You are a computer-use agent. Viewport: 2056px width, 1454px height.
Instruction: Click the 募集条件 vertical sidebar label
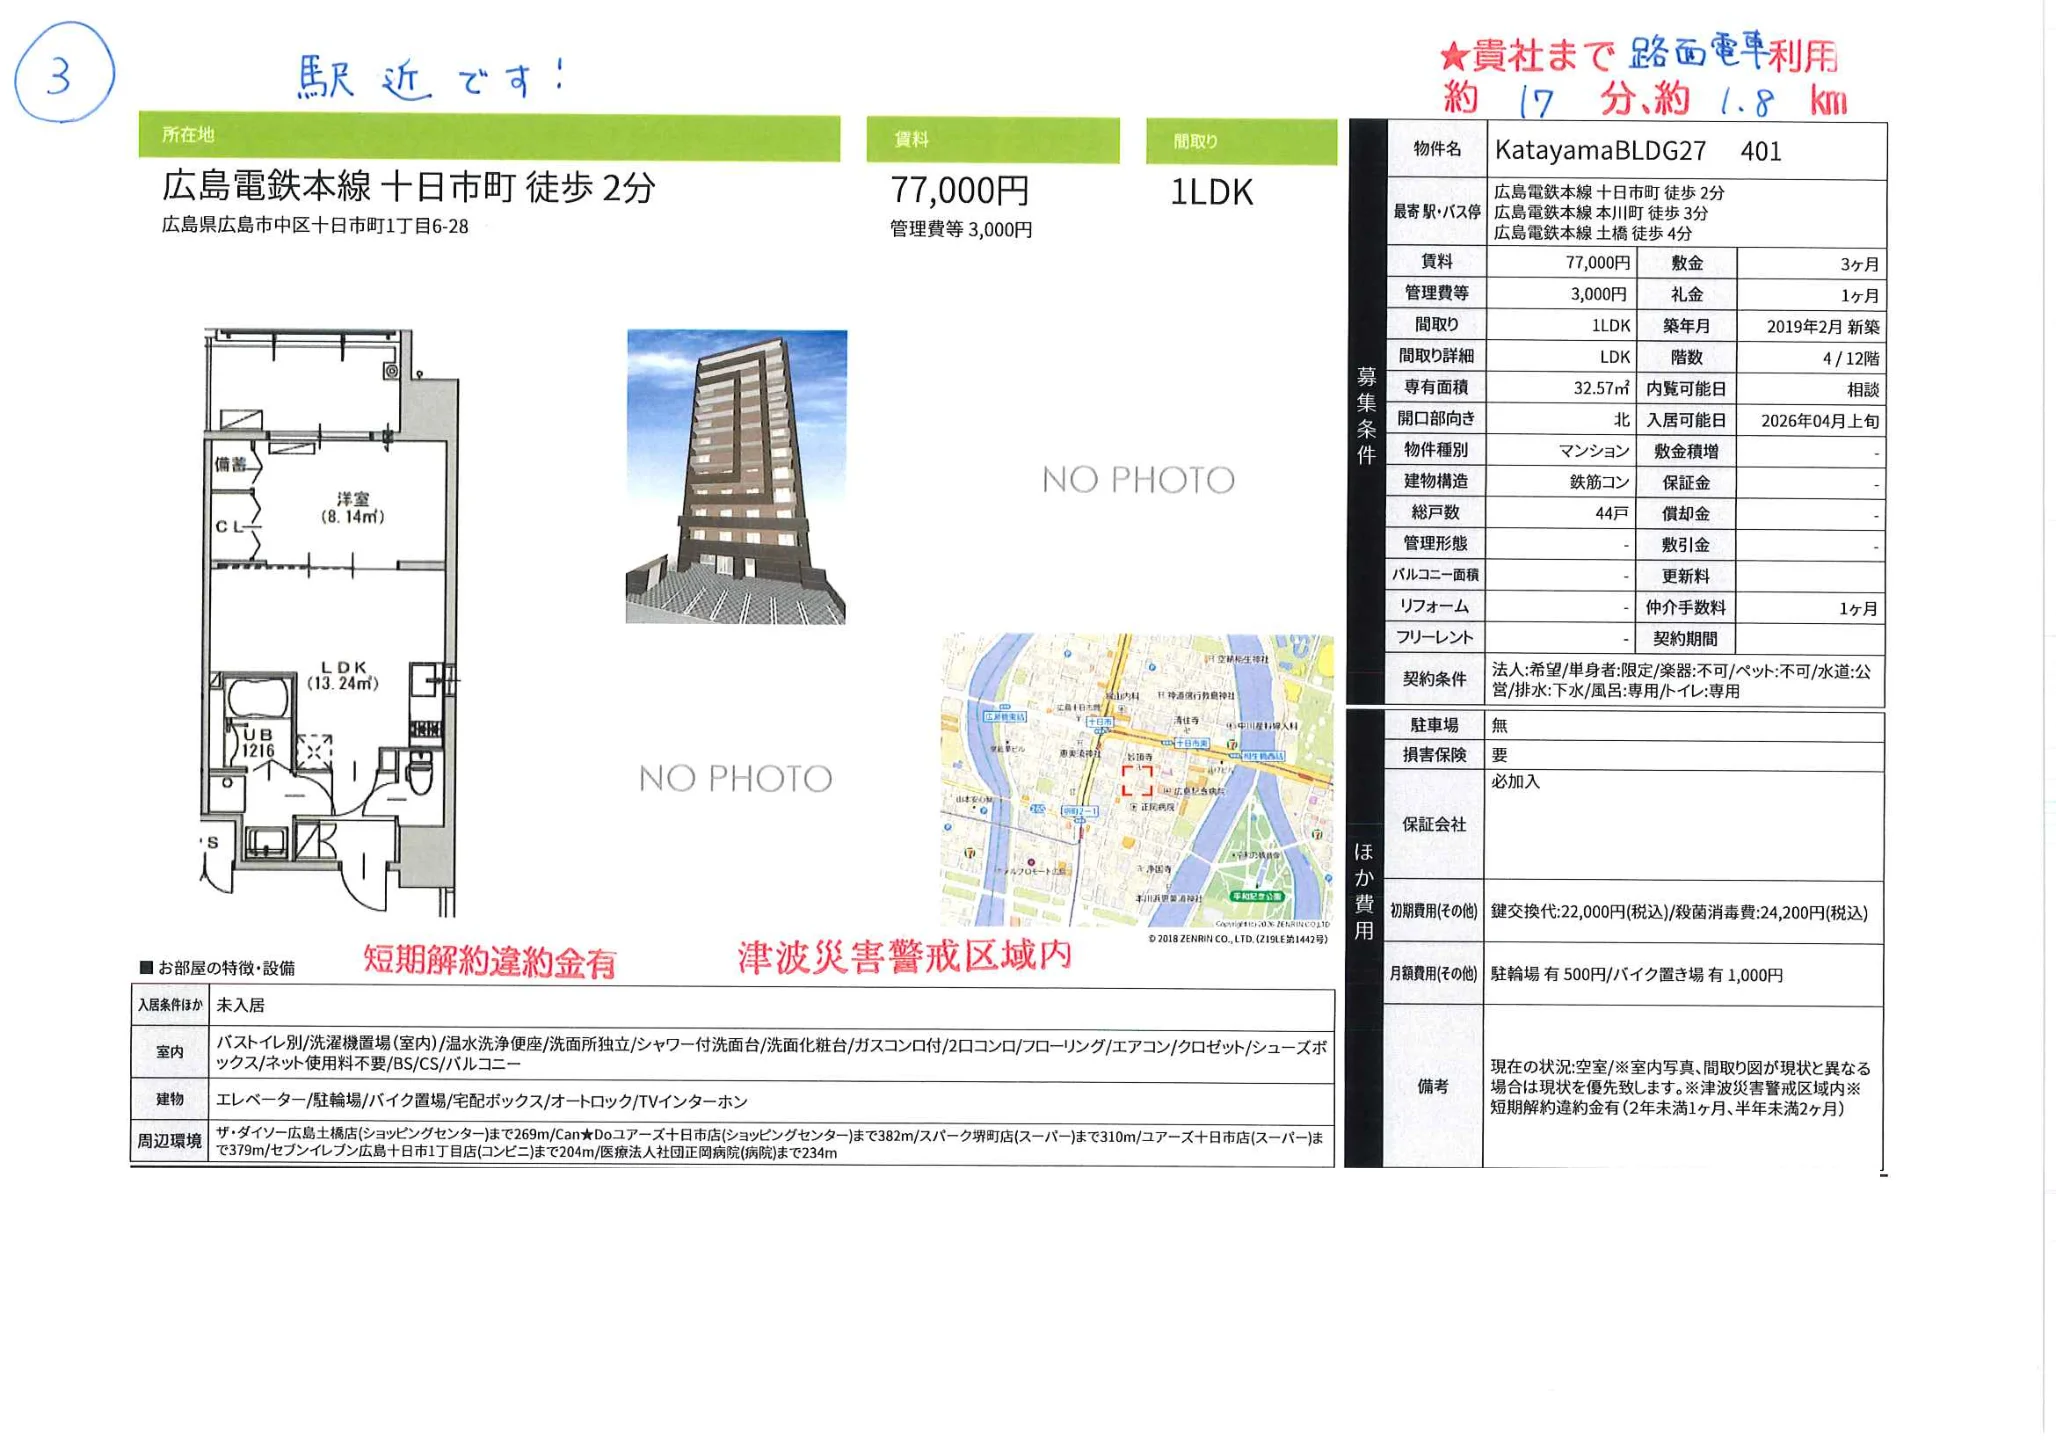coord(1364,420)
